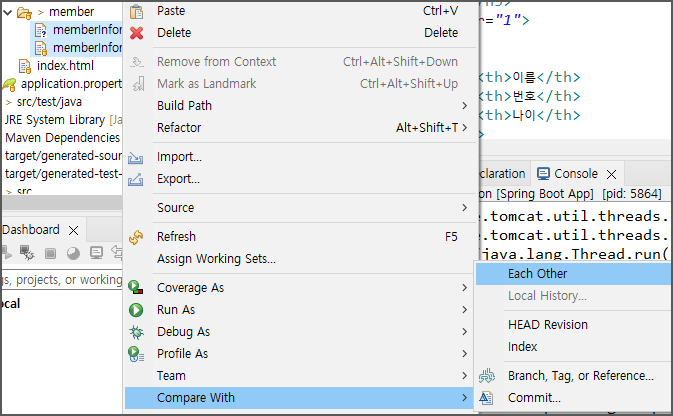
Task: Click the Import tray icon
Action: pos(136,158)
